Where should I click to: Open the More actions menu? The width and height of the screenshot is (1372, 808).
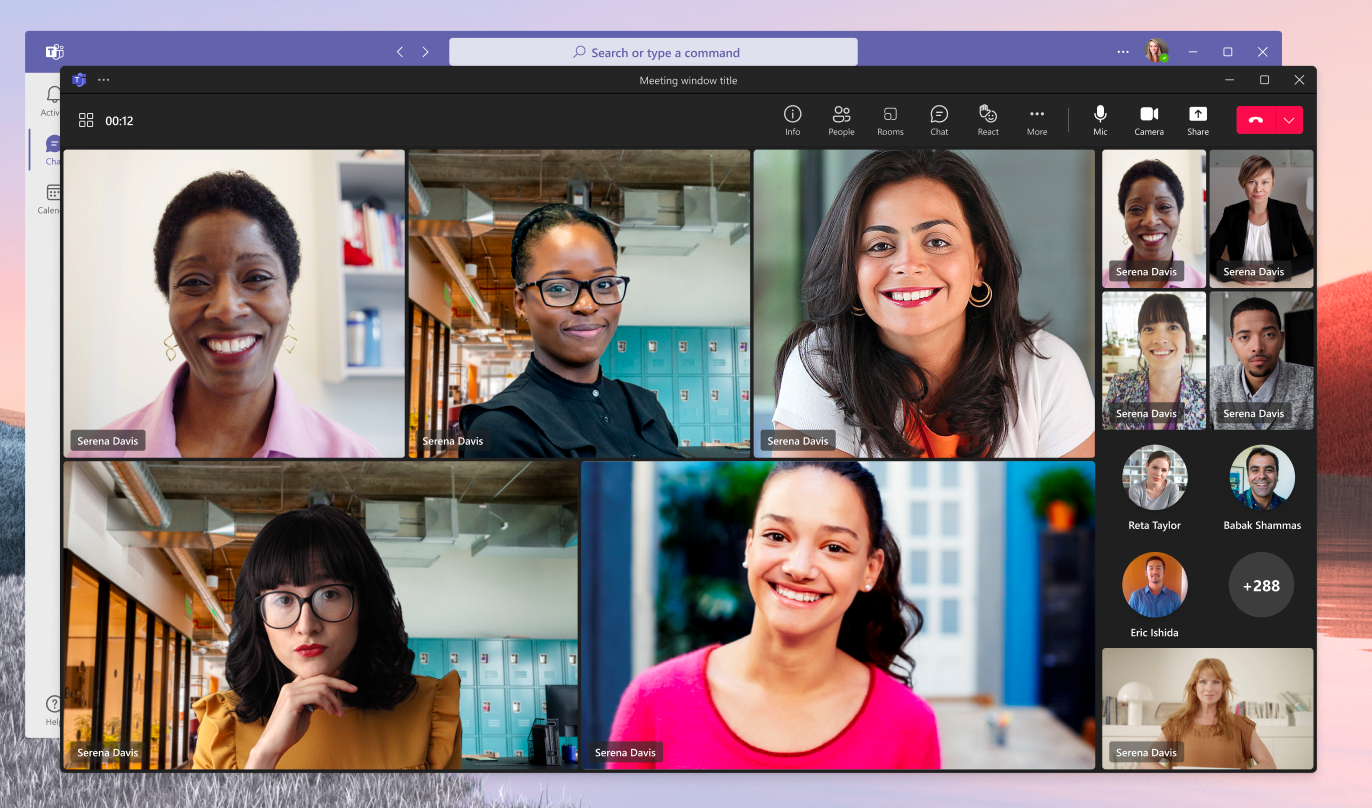tap(1037, 119)
